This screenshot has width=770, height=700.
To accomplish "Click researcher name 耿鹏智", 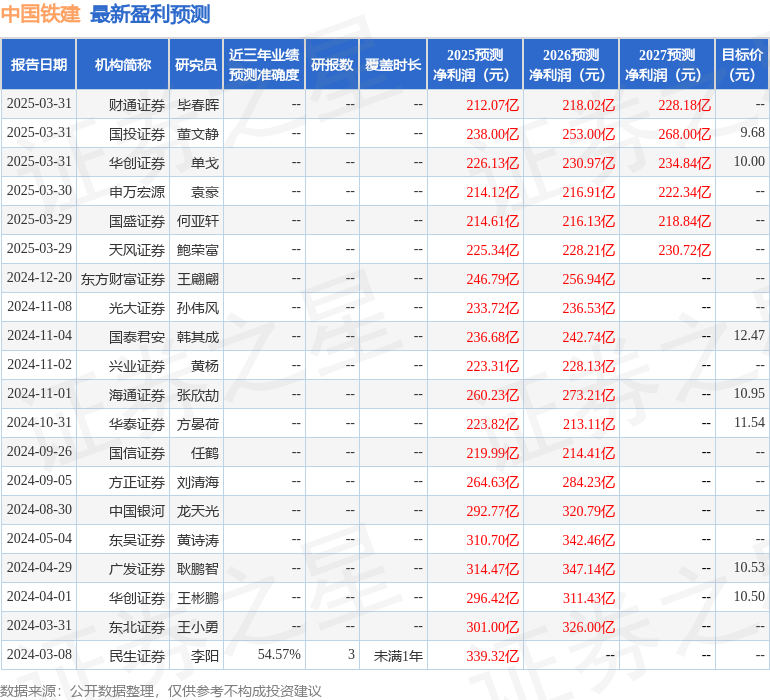I will [198, 568].
